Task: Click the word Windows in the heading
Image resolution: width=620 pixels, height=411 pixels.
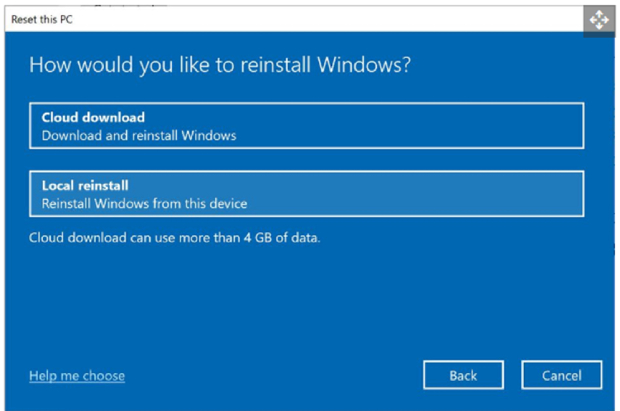Action: 361,66
